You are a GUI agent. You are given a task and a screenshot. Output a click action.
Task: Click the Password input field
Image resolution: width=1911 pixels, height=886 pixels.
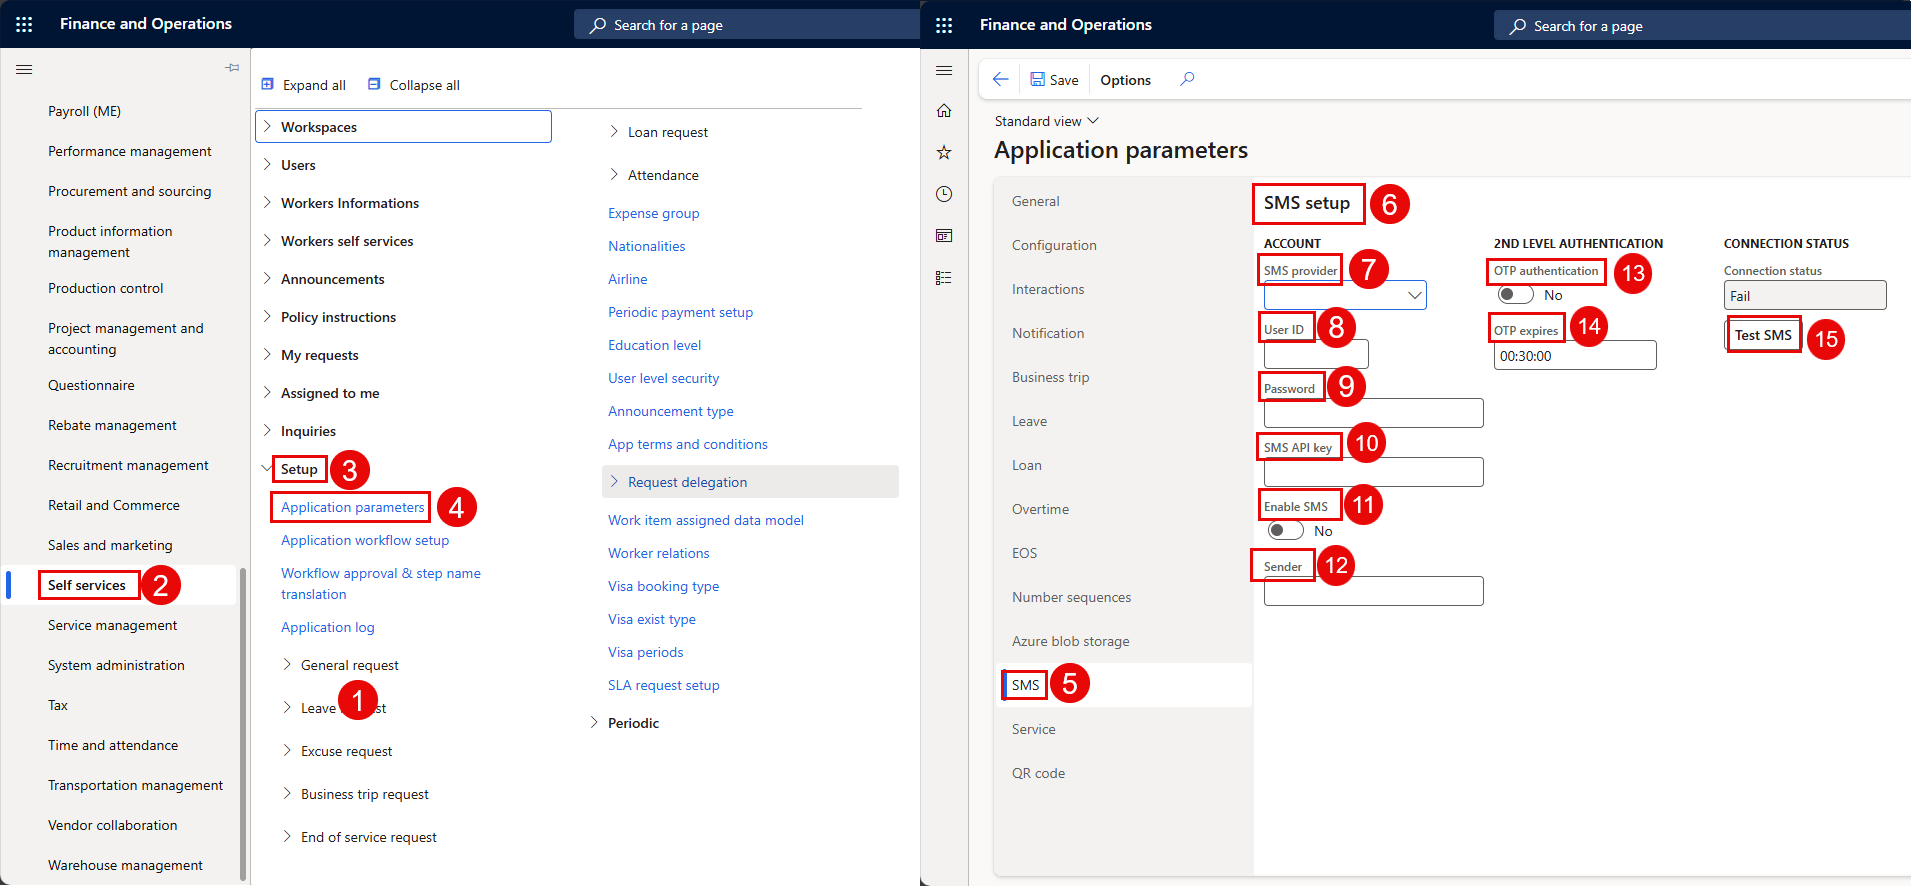point(1373,413)
